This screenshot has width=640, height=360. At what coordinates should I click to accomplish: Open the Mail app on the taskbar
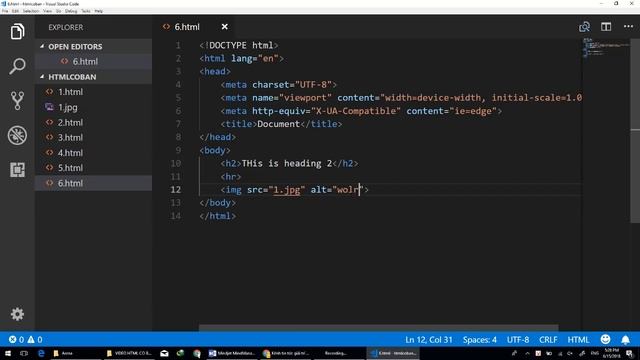tap(164, 353)
